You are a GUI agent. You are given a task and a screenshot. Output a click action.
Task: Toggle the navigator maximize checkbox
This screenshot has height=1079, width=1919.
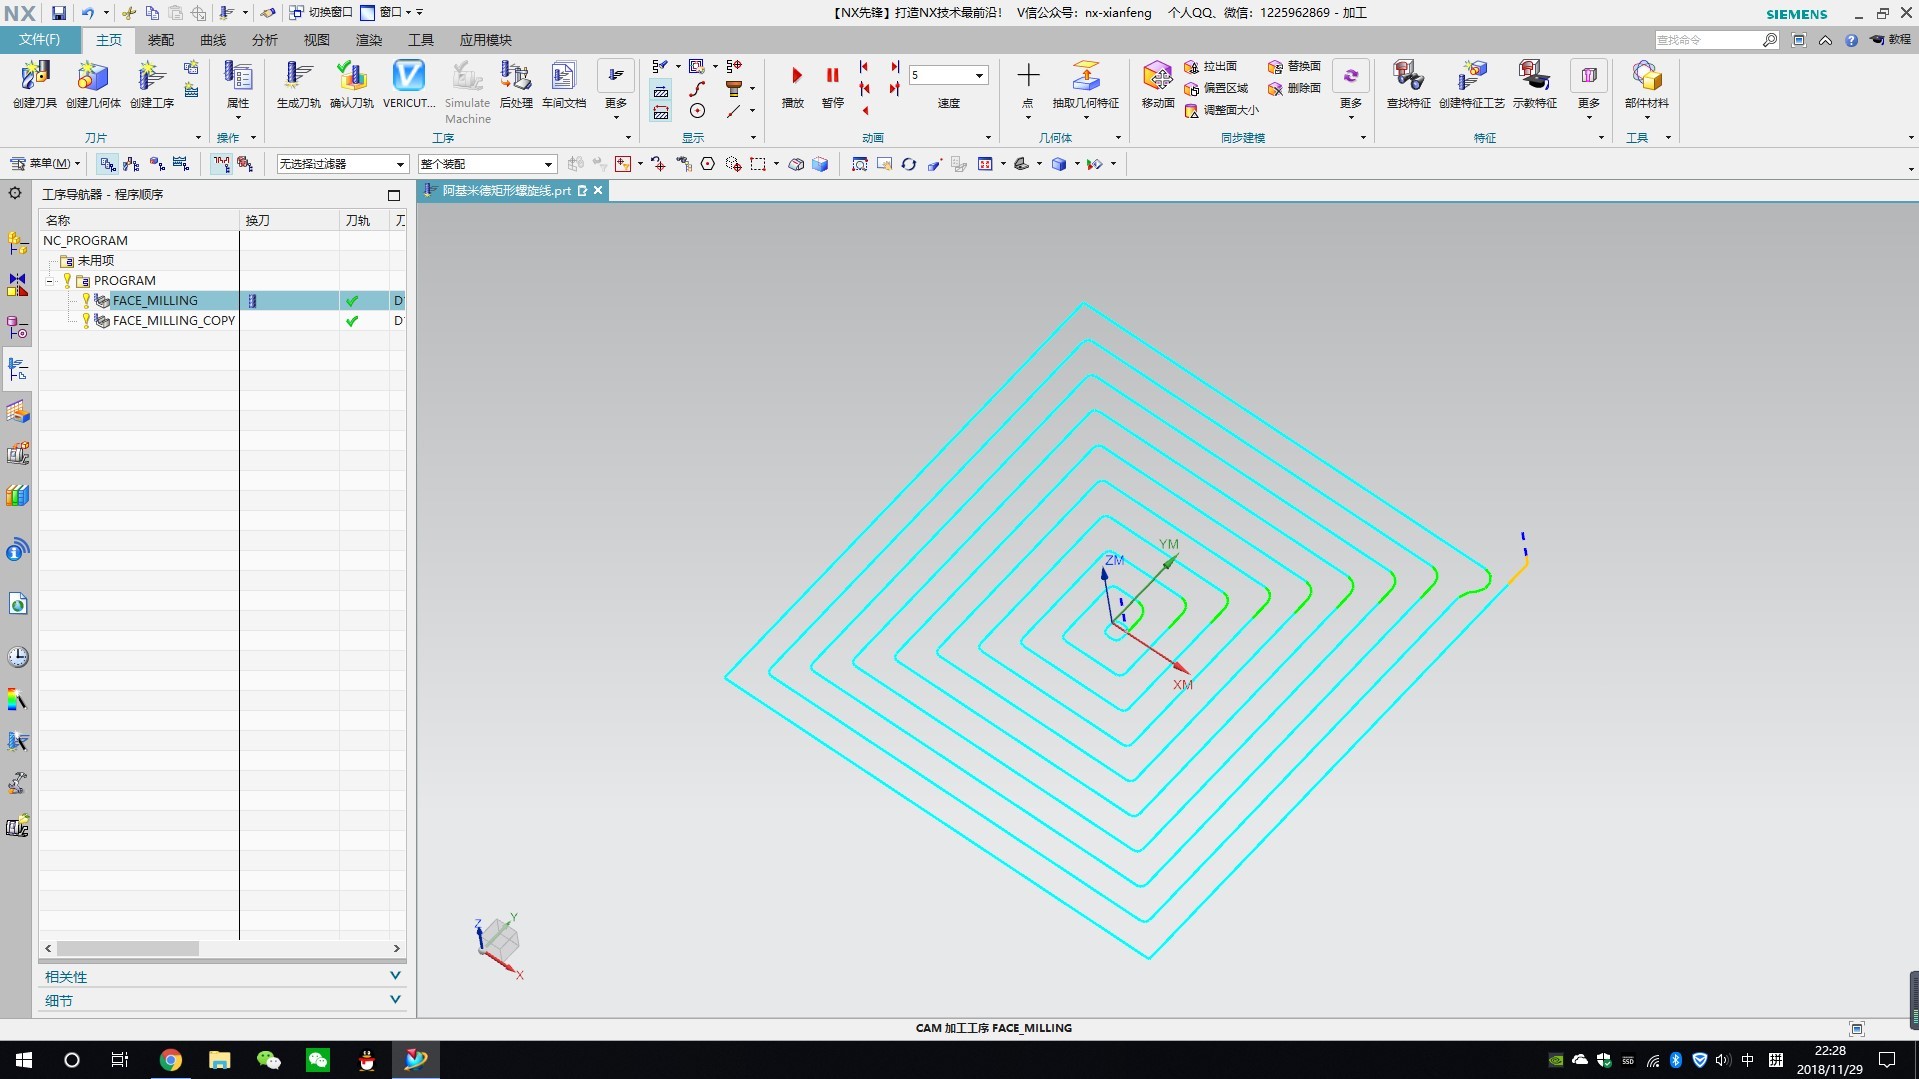coord(393,195)
